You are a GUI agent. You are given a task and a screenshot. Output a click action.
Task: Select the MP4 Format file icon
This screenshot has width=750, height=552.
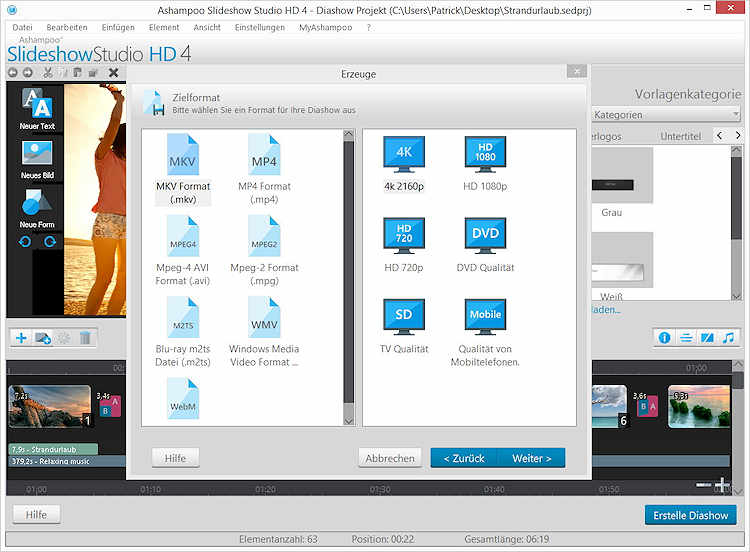tap(264, 155)
